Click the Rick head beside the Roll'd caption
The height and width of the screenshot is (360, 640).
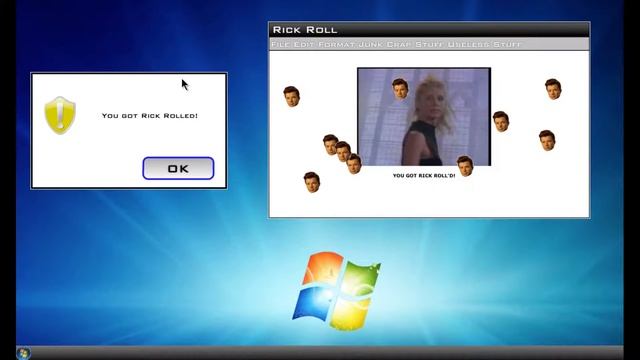tap(465, 166)
